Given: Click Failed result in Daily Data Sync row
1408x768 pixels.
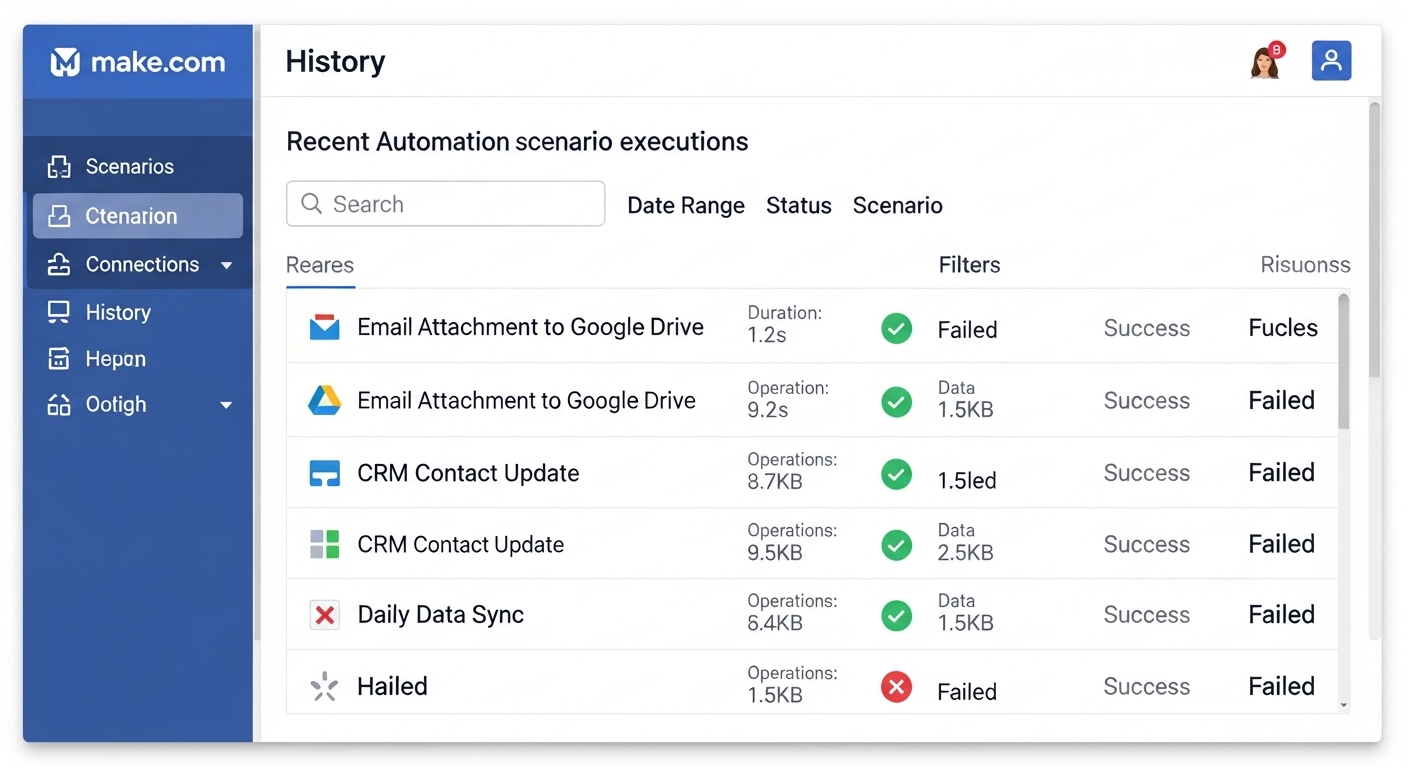Looking at the screenshot, I should point(1281,615).
